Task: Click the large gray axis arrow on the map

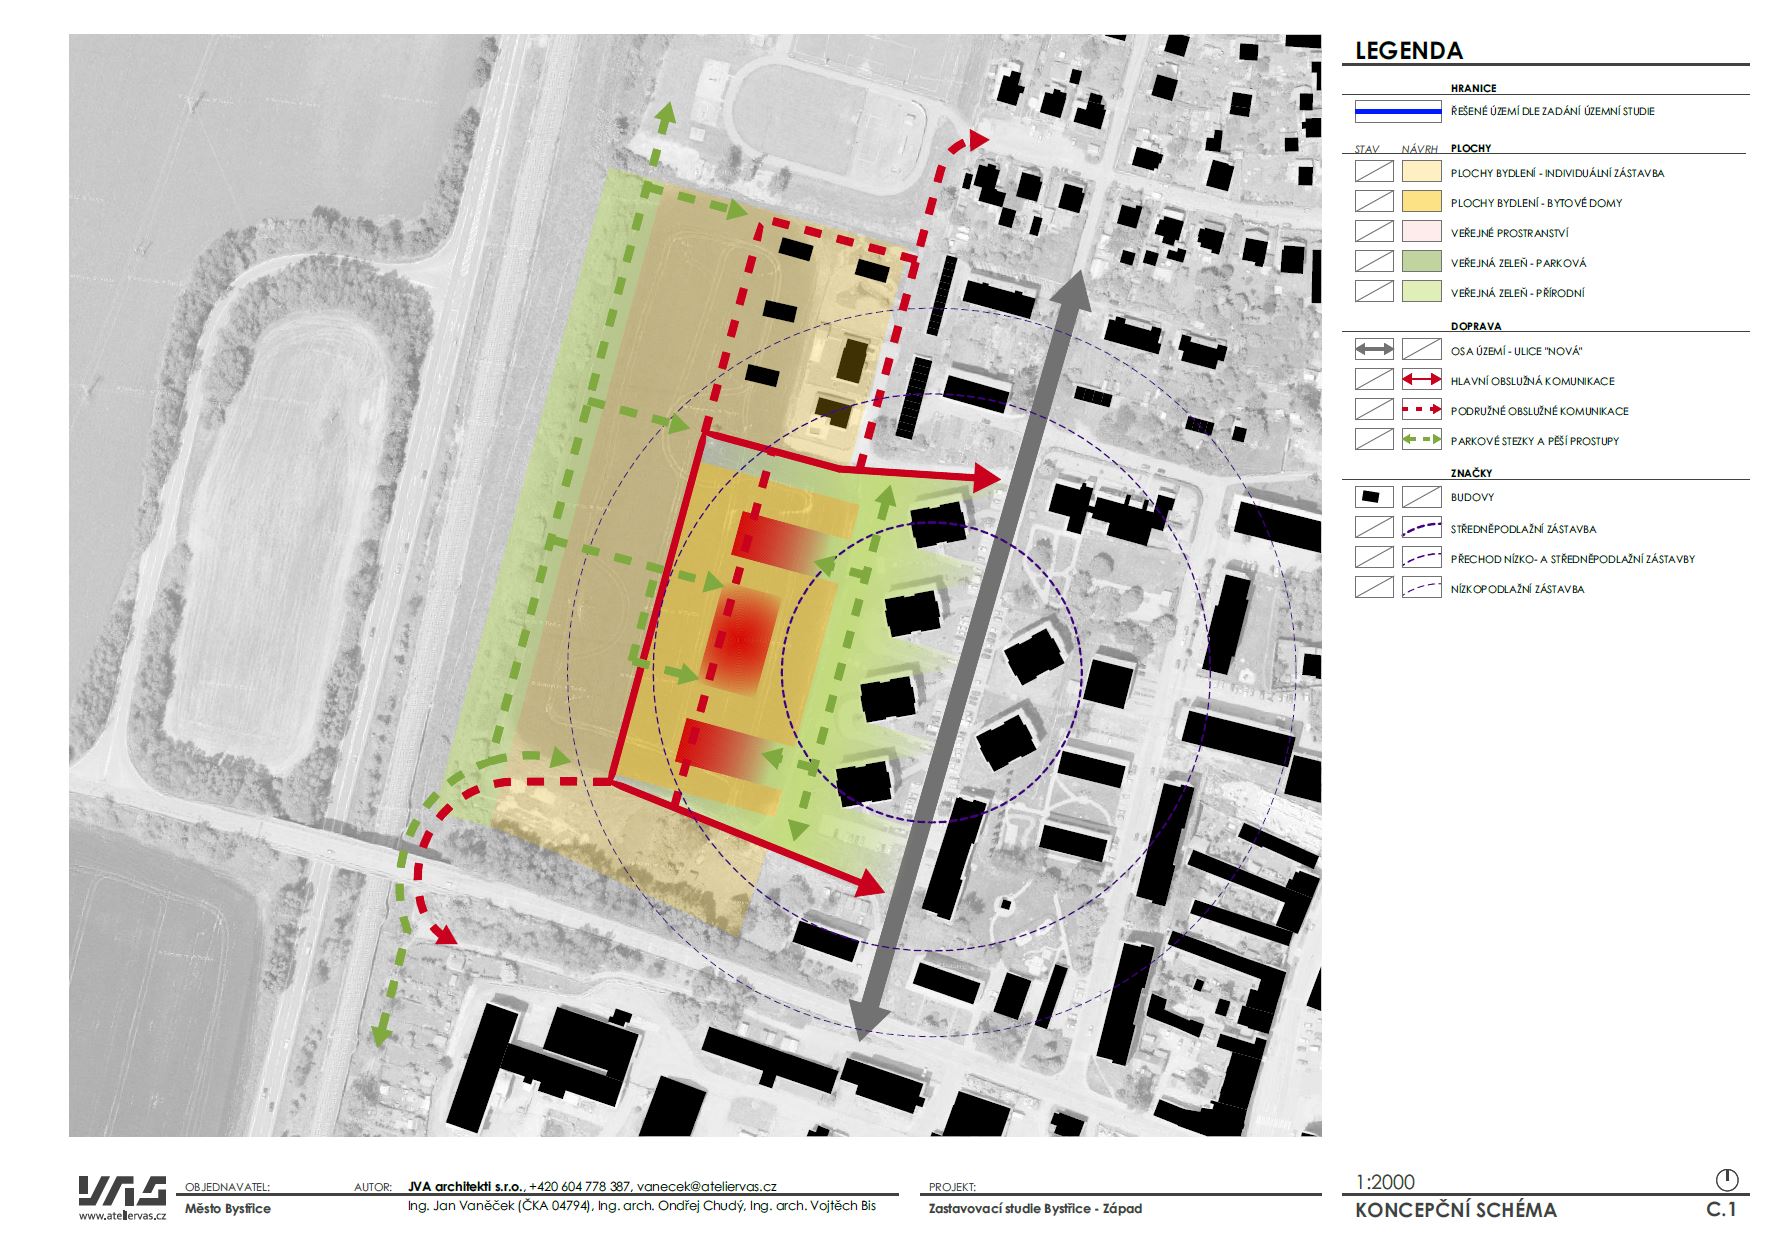Action: 968,653
